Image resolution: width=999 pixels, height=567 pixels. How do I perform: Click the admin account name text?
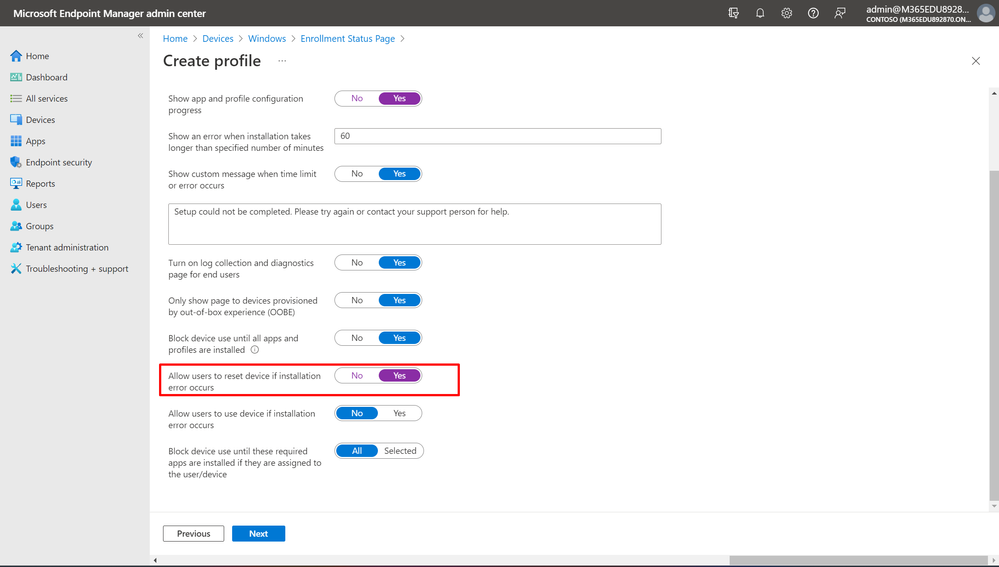point(917,9)
